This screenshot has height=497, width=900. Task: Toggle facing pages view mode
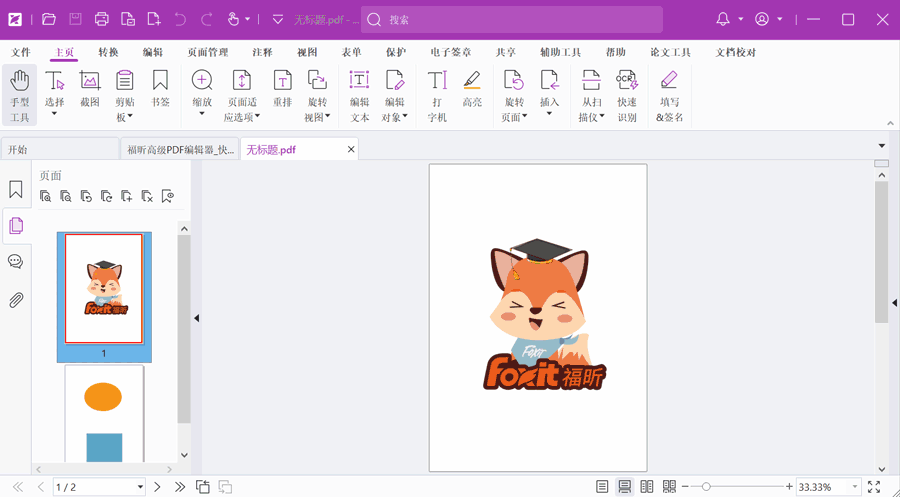[647, 487]
